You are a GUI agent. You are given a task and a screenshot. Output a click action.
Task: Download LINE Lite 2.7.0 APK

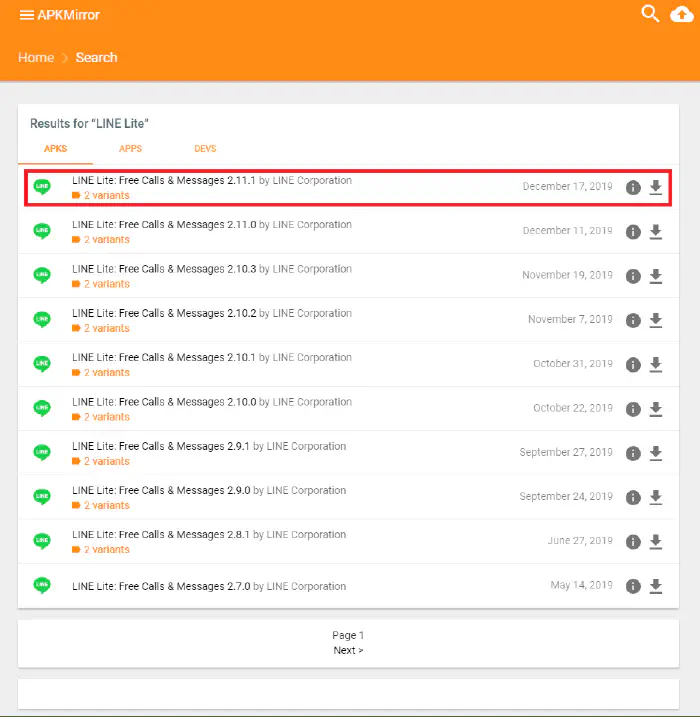tap(656, 586)
